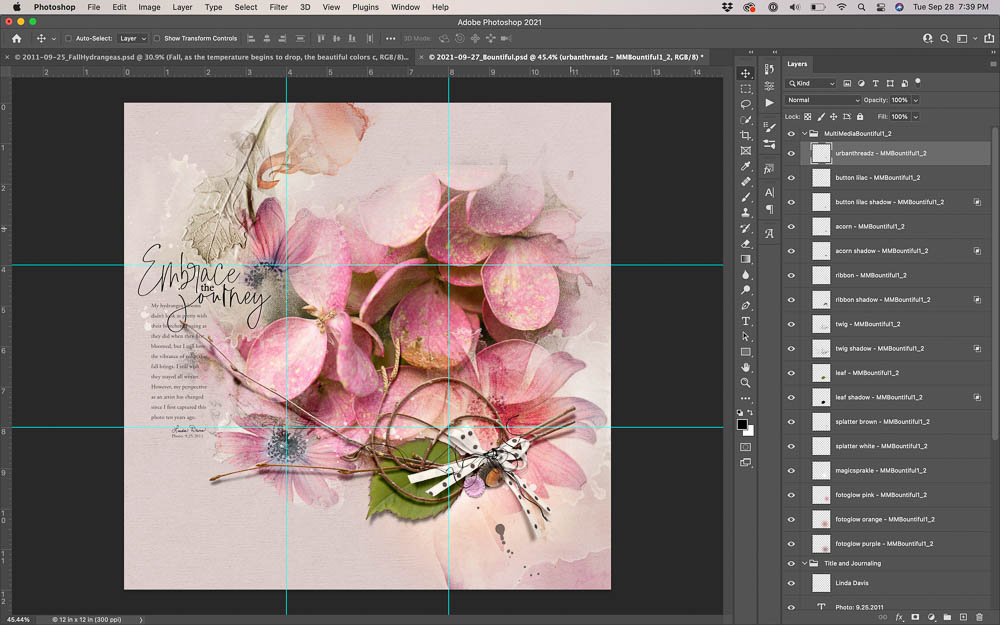Open the Kind filter dropdown
Viewport: 1000px width, 625px height.
point(811,84)
